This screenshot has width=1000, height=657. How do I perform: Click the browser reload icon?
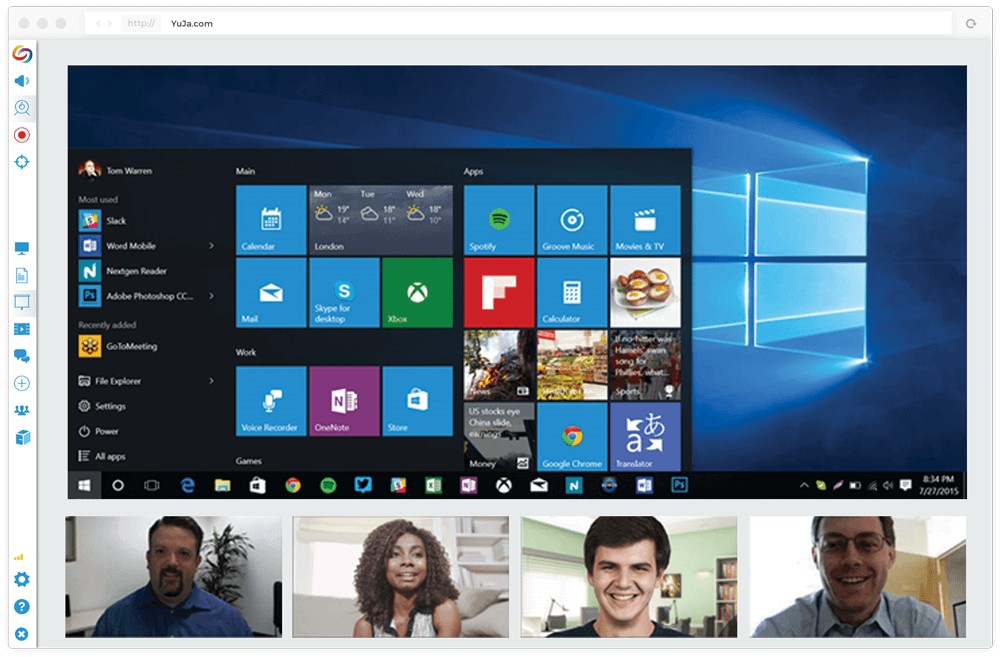tap(971, 24)
